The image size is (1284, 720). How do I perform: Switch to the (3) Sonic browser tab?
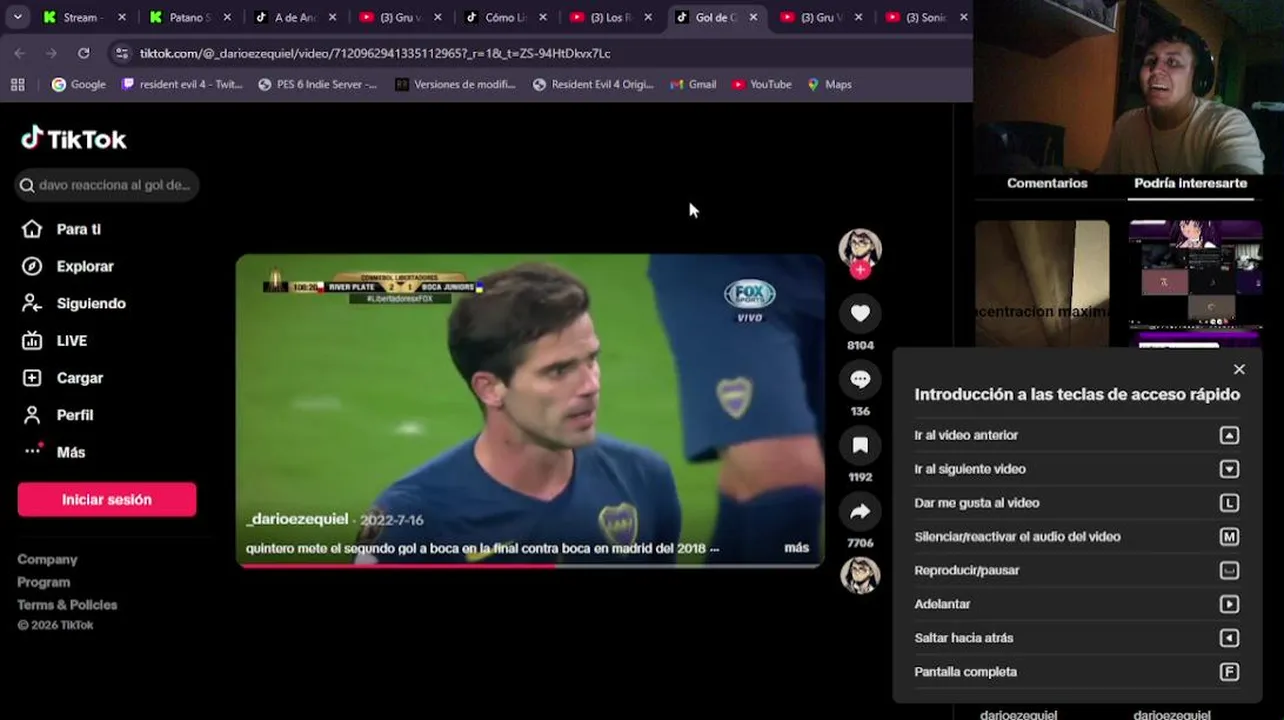point(926,17)
